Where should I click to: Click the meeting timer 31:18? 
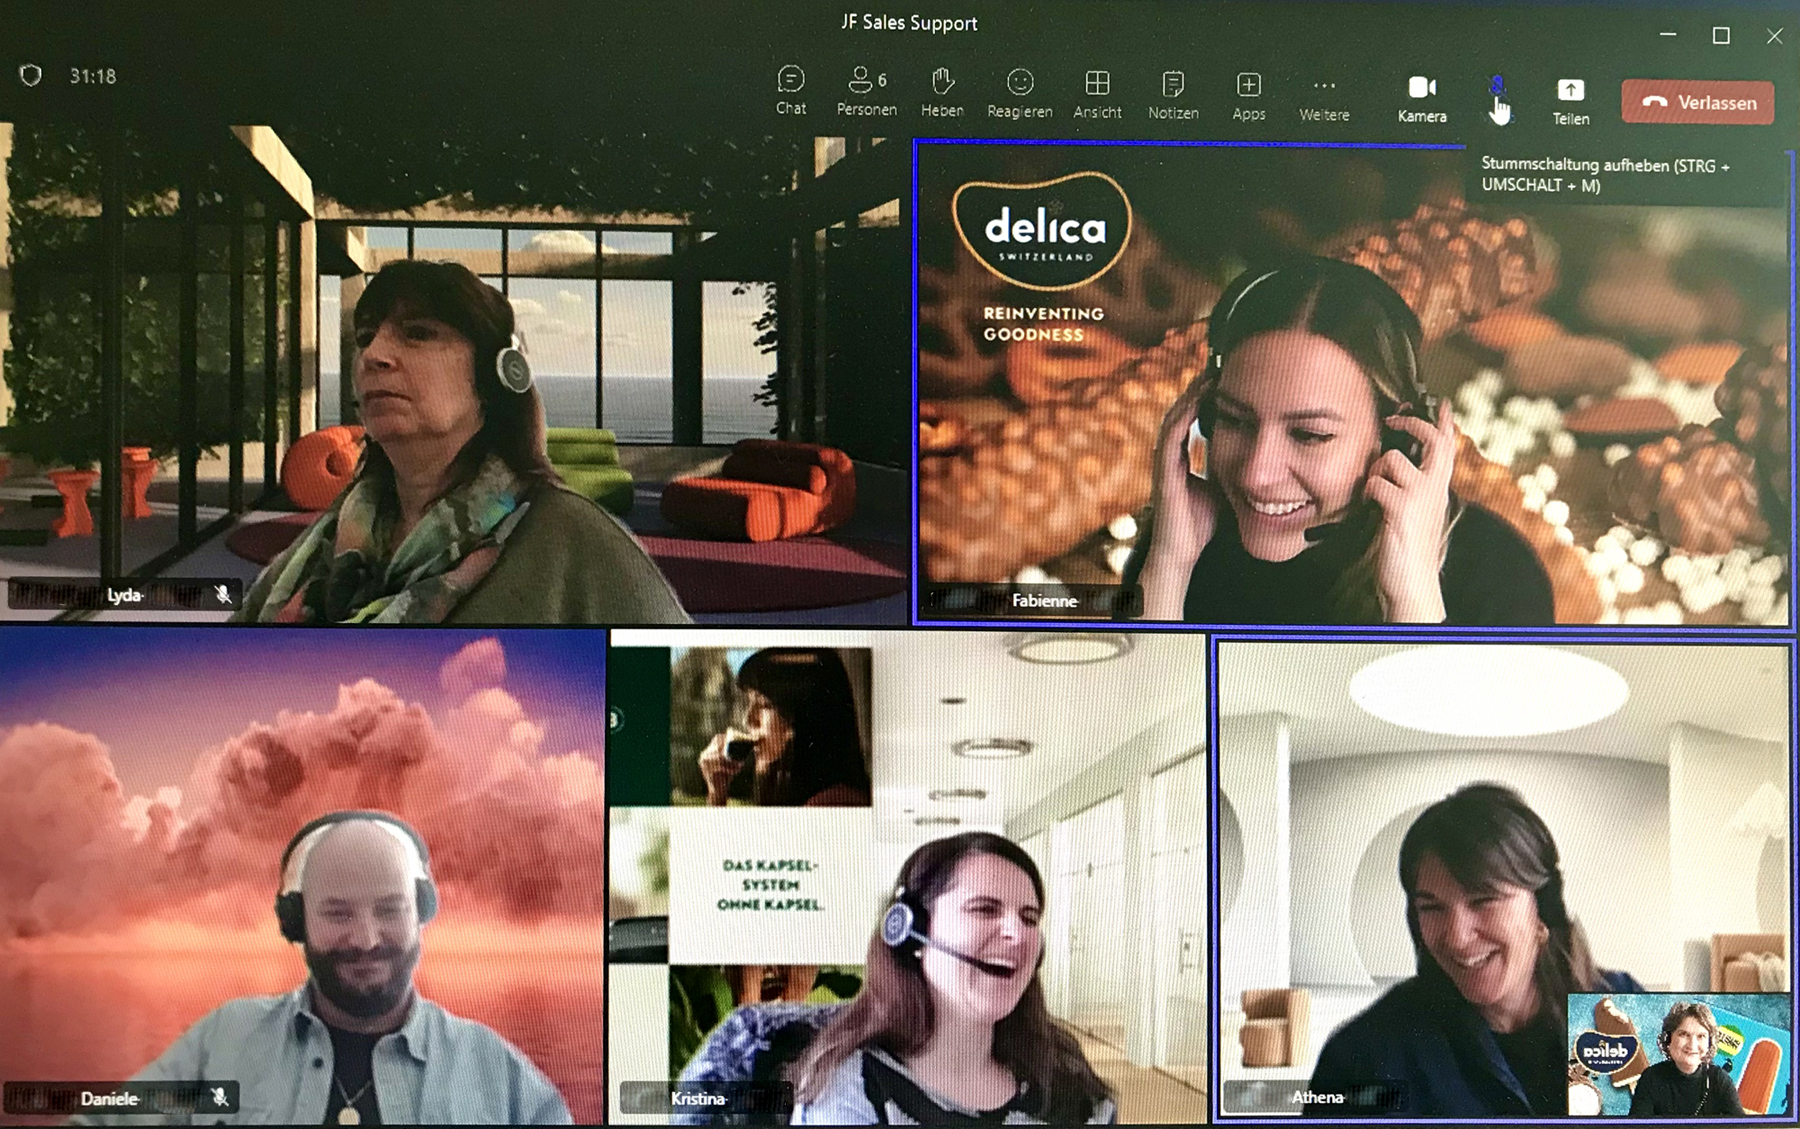(x=92, y=76)
